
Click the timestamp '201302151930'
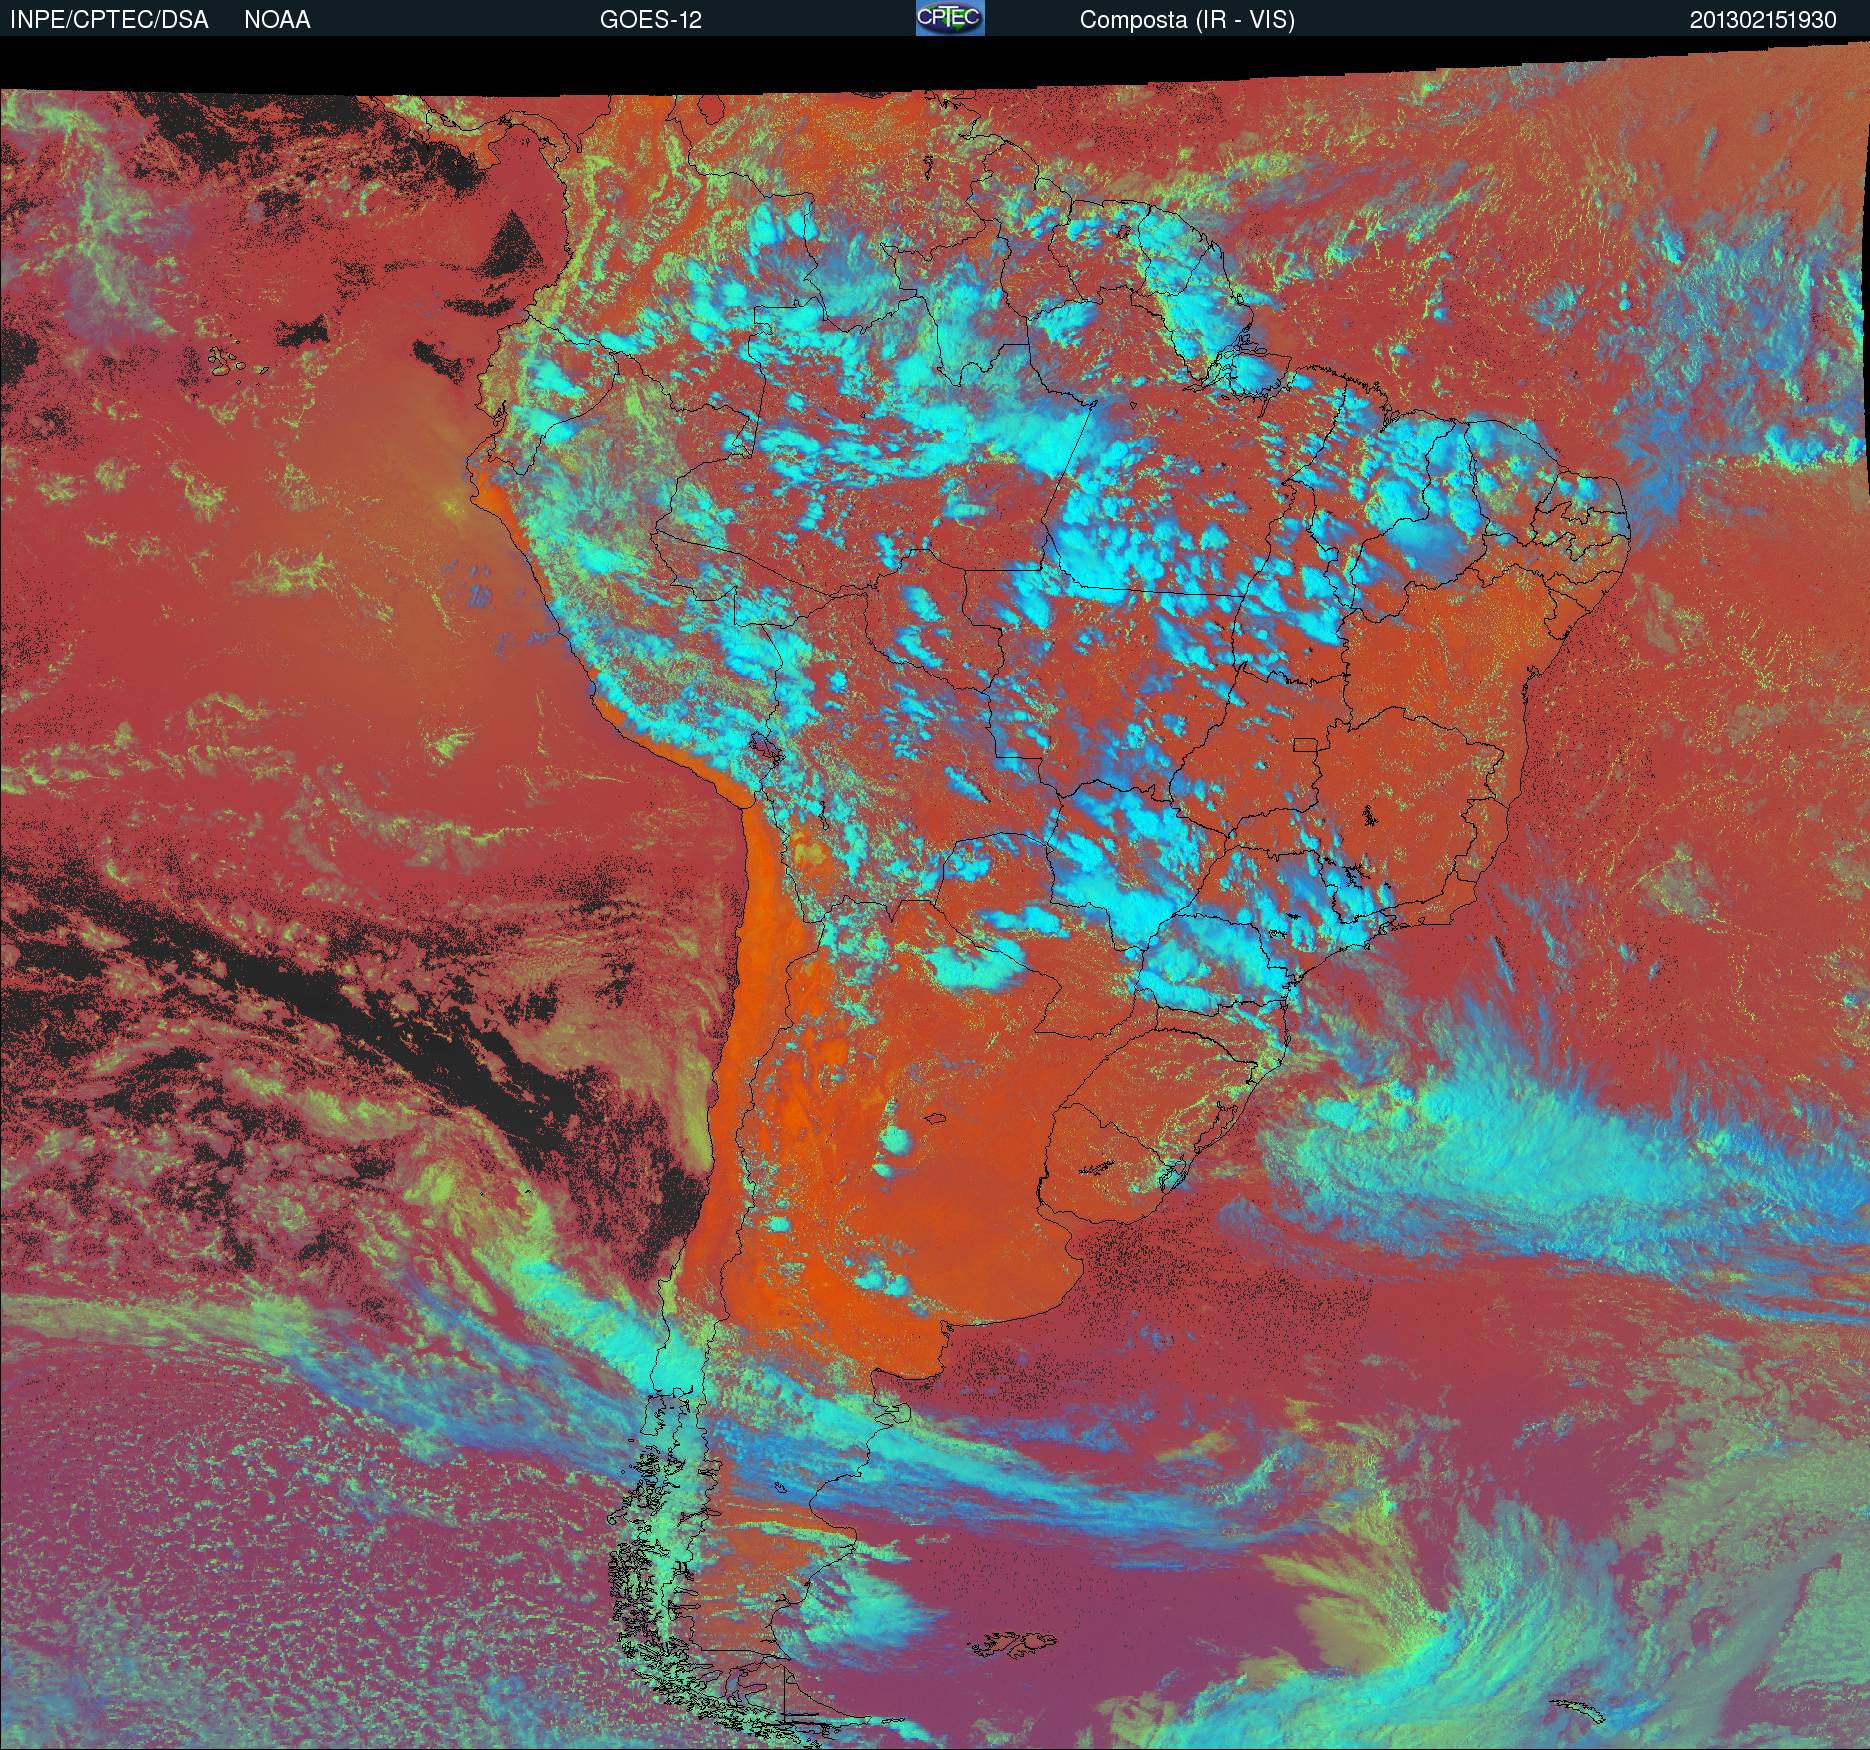coord(1763,20)
